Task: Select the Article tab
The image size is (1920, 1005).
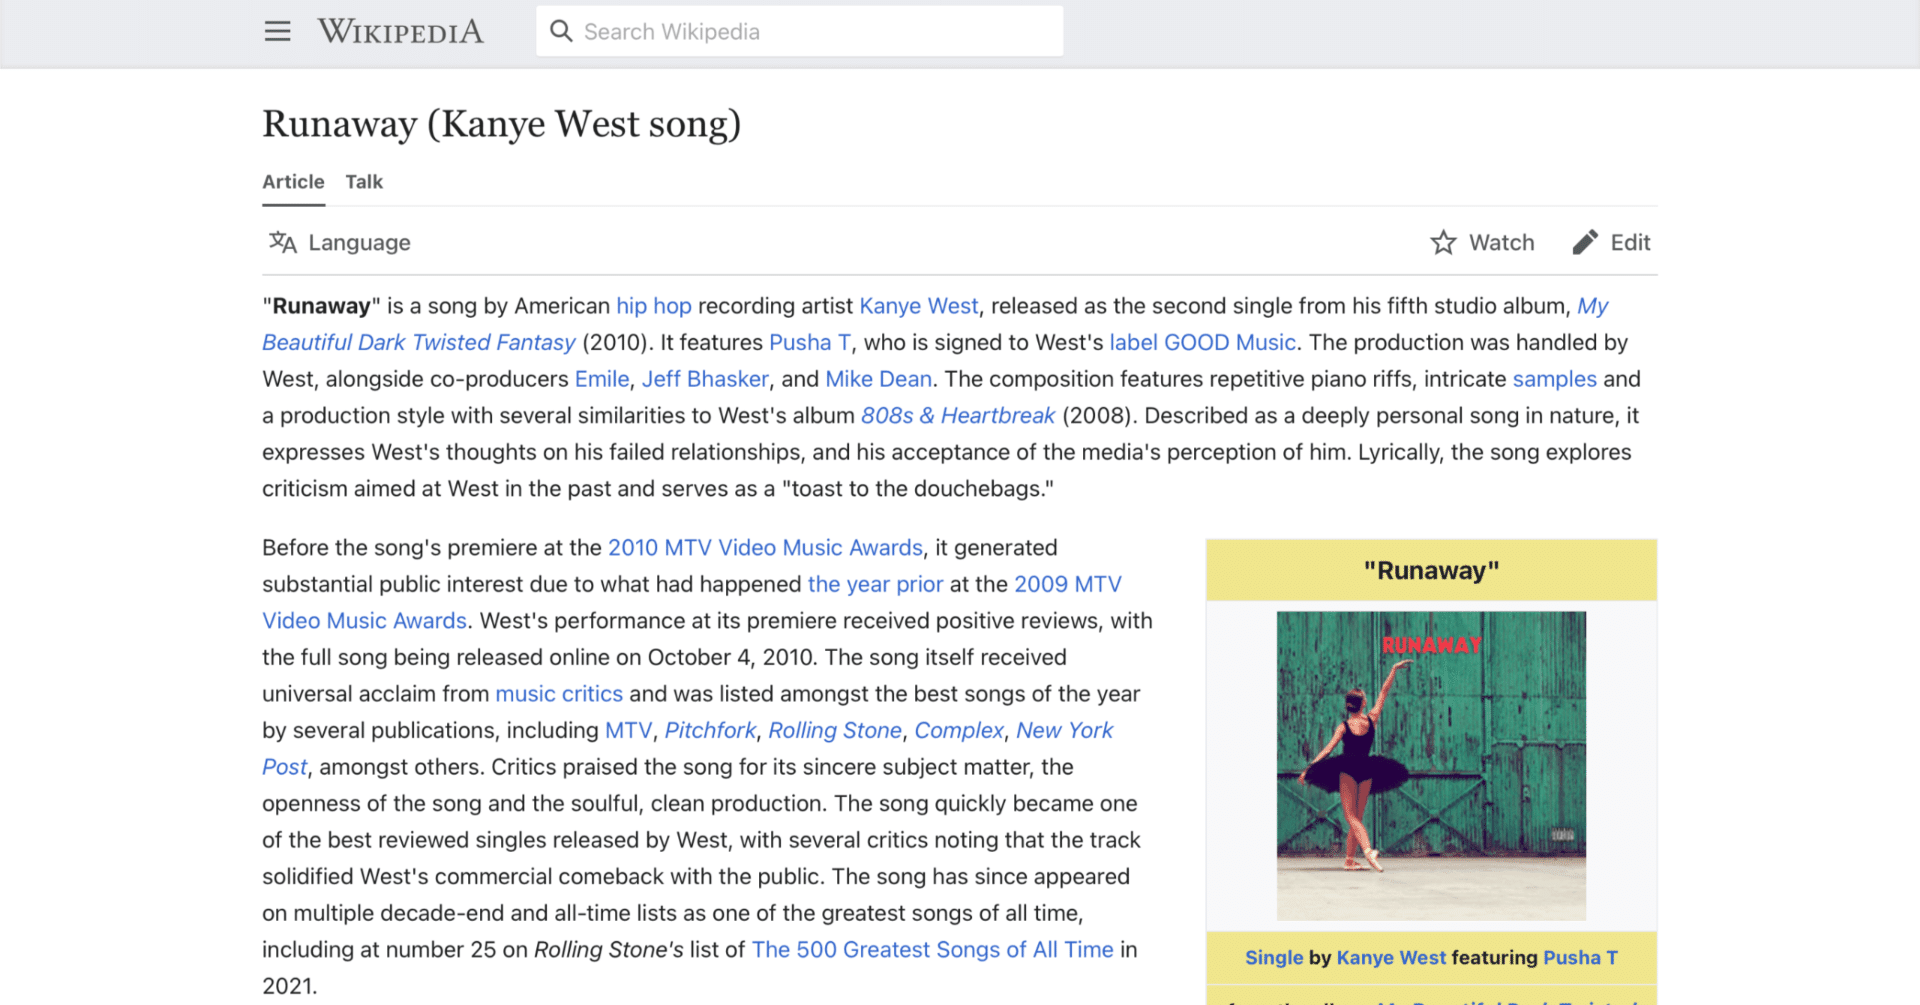Action: pyautogui.click(x=292, y=181)
